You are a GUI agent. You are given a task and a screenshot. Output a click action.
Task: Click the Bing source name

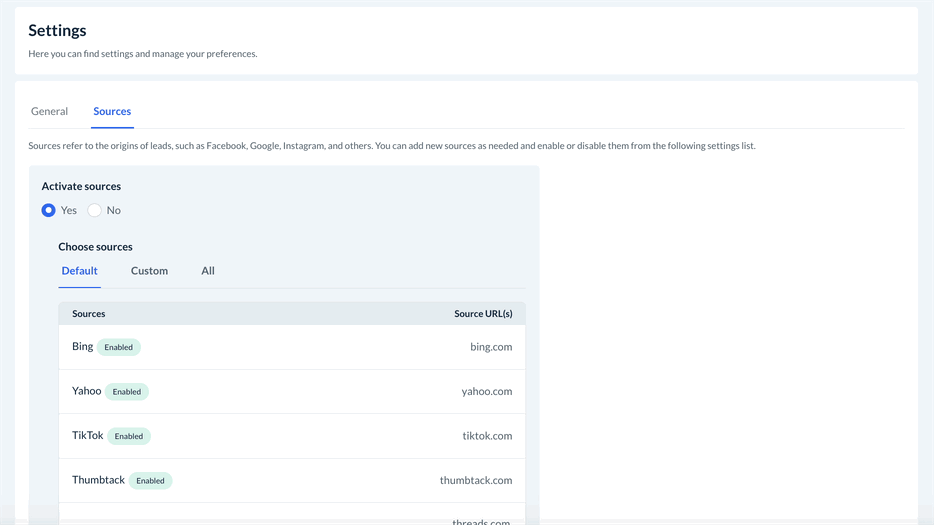coord(82,347)
